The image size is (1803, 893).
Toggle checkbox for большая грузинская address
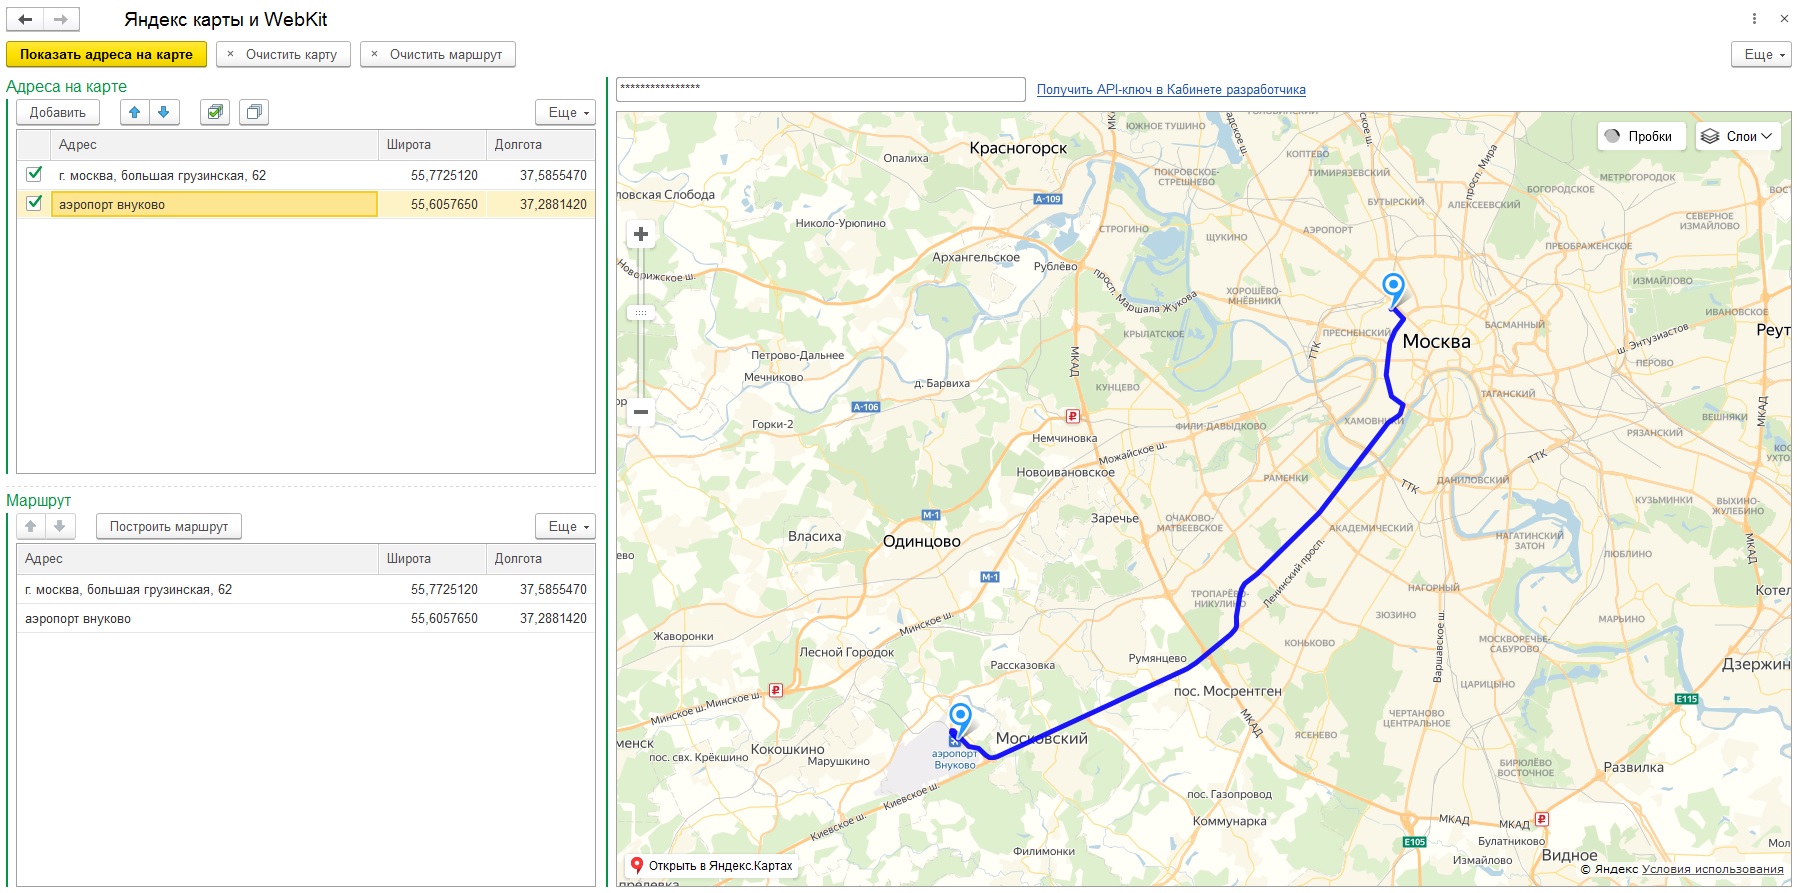[x=34, y=174]
